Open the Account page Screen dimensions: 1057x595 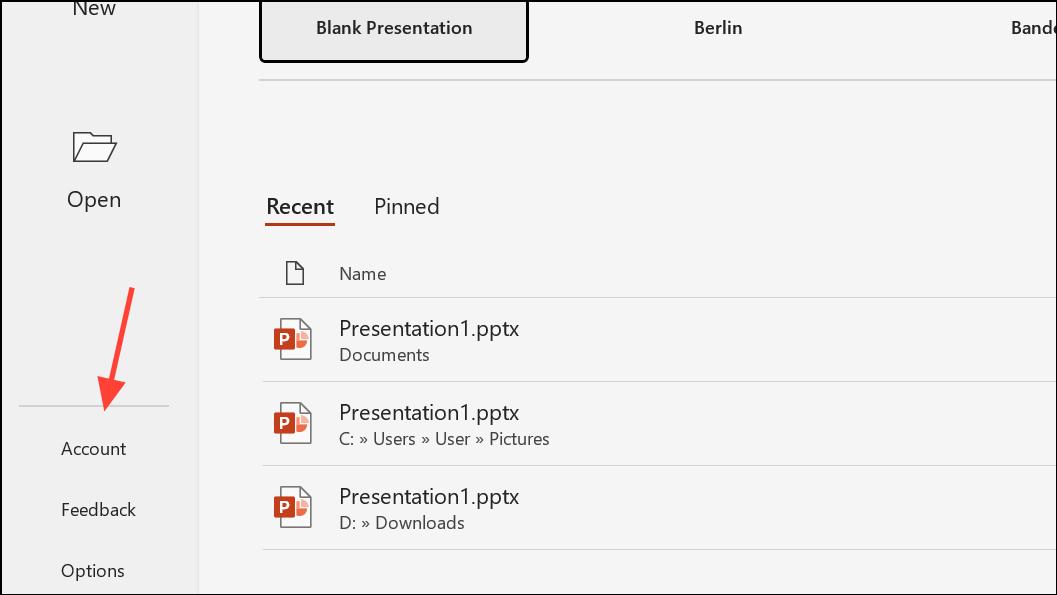[x=93, y=449]
